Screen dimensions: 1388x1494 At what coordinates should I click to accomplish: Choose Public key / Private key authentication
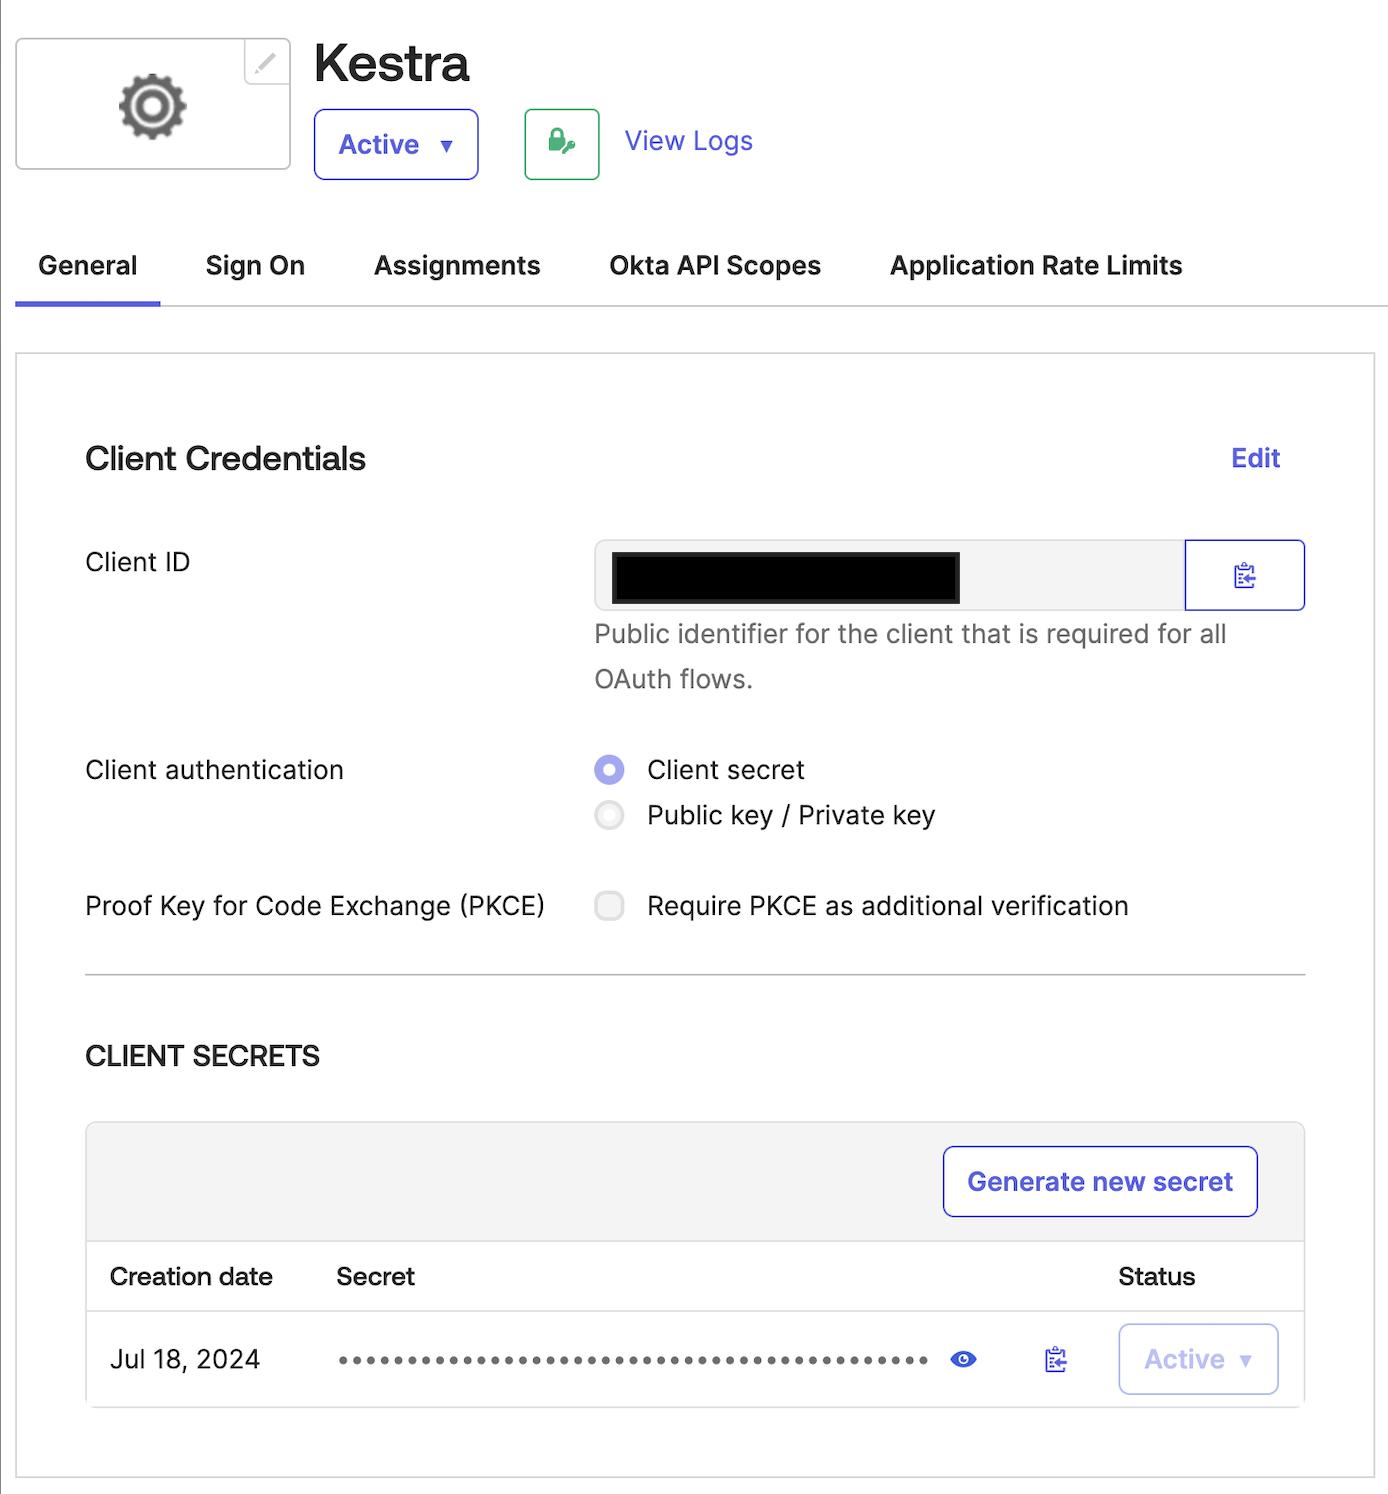pos(610,816)
